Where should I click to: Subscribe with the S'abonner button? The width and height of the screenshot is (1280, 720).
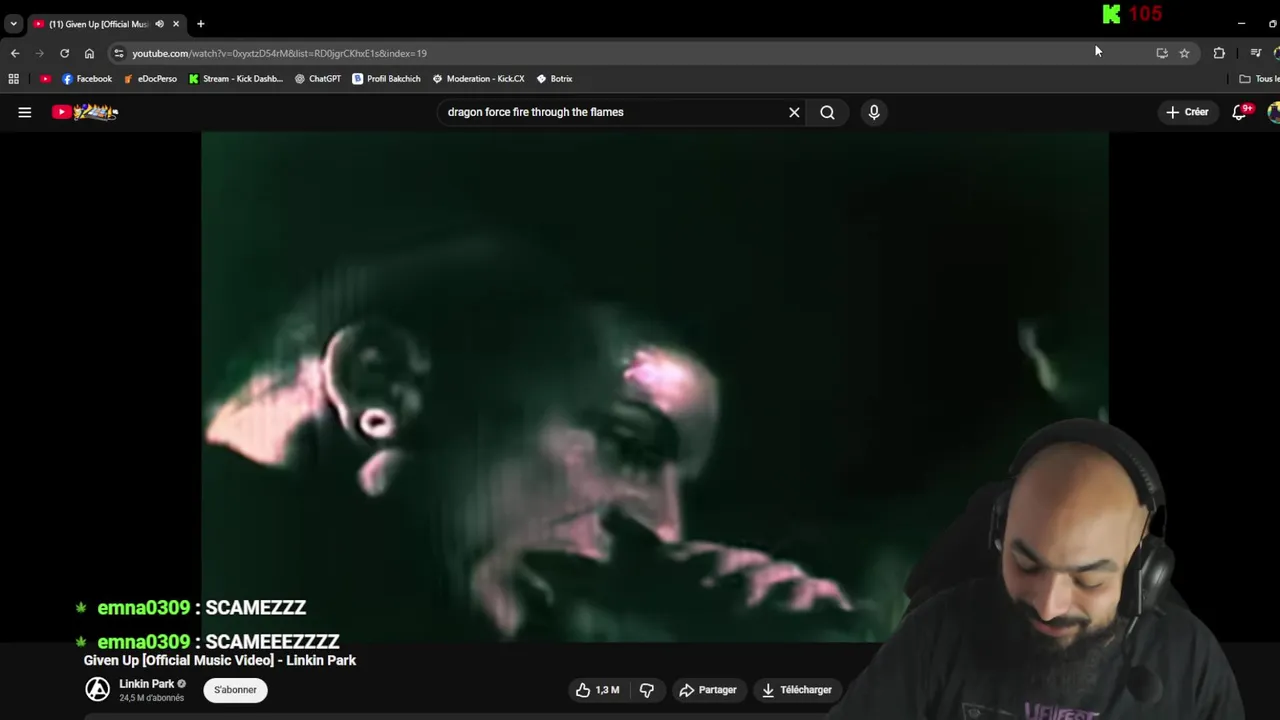[235, 689]
